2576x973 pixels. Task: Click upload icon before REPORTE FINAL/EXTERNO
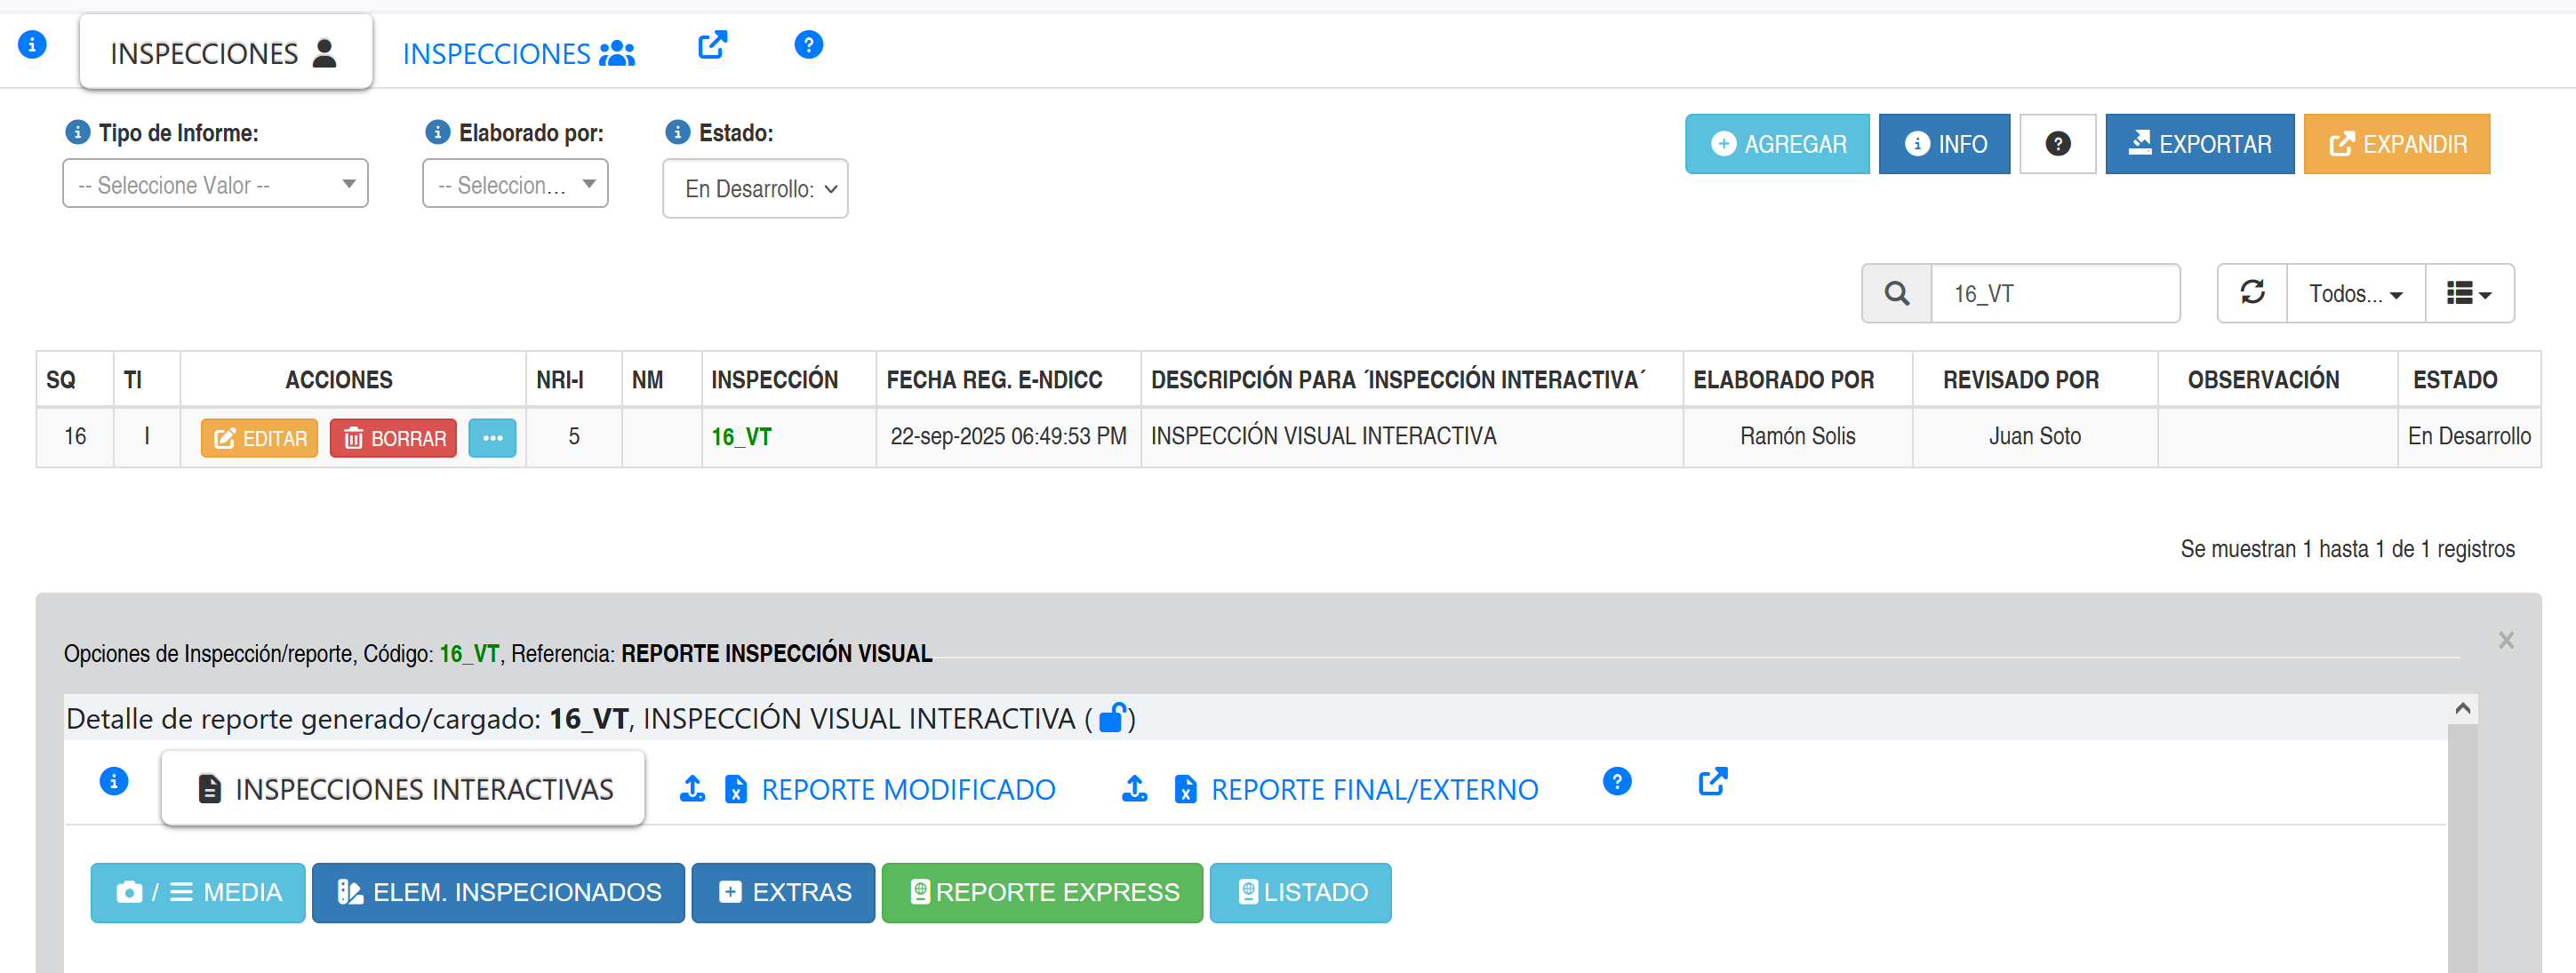[x=1134, y=789]
